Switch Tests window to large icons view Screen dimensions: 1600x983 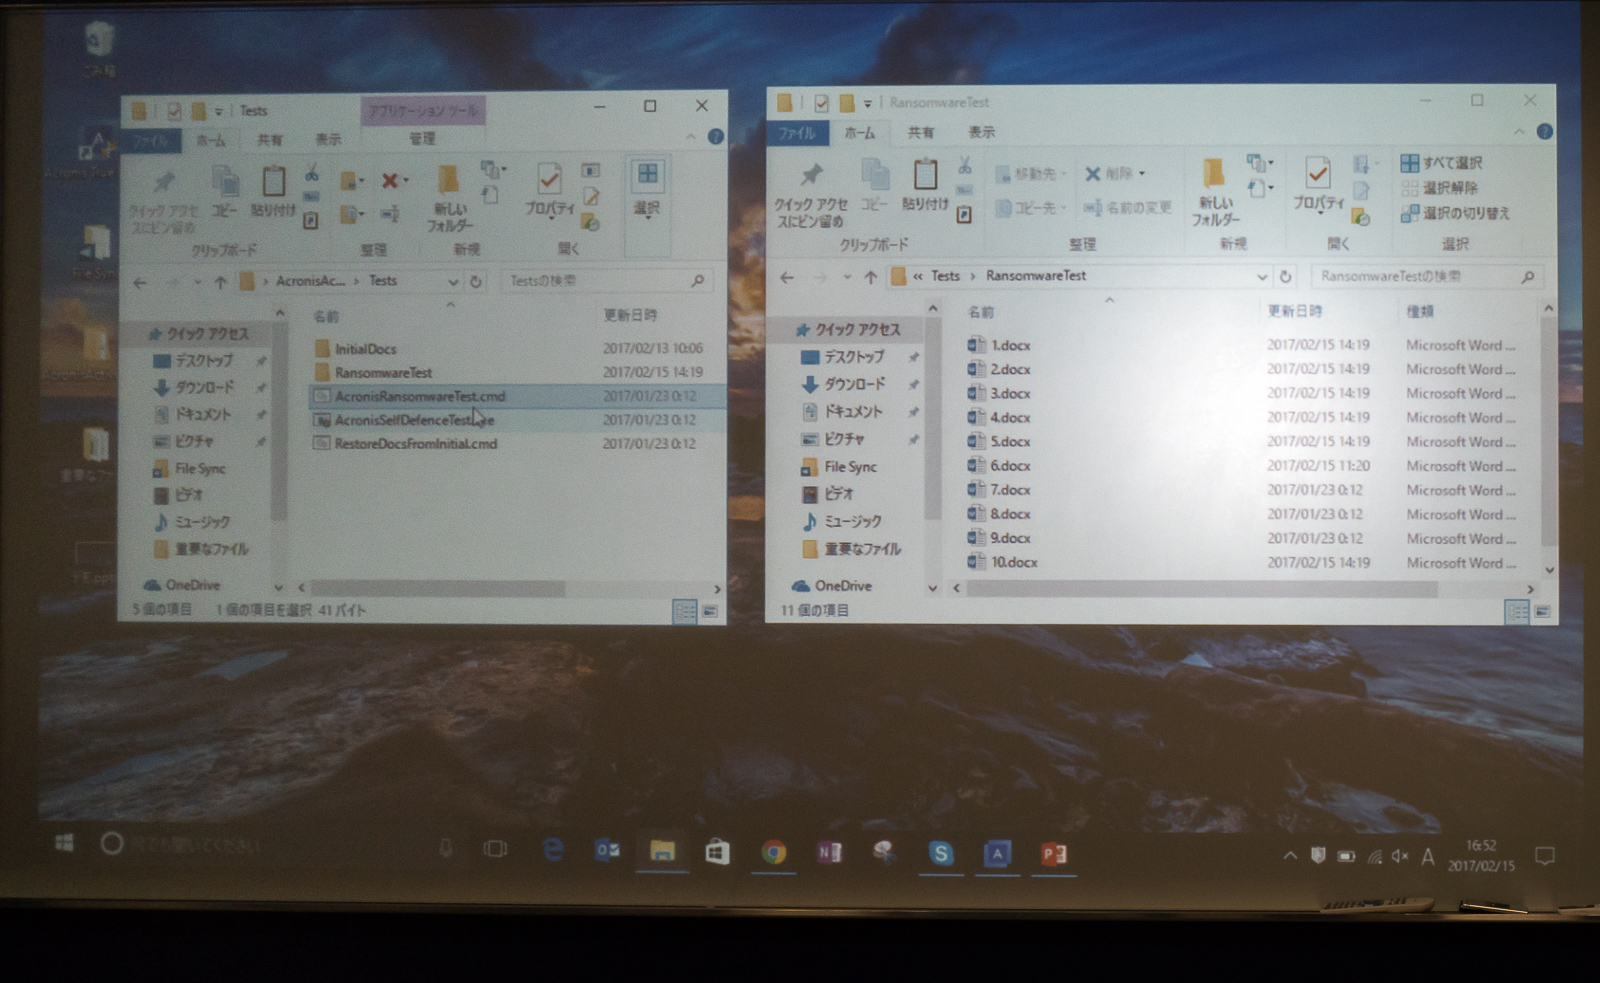pyautogui.click(x=710, y=611)
